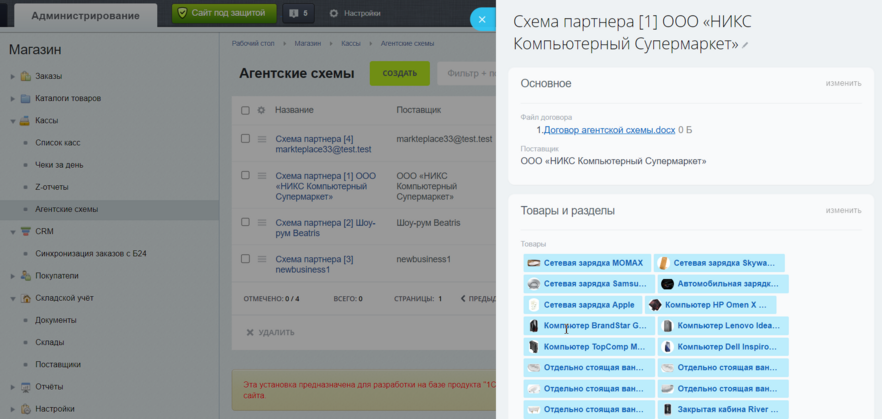The width and height of the screenshot is (882, 419).
Task: Click the Сайт под защитой button
Action: tap(224, 13)
